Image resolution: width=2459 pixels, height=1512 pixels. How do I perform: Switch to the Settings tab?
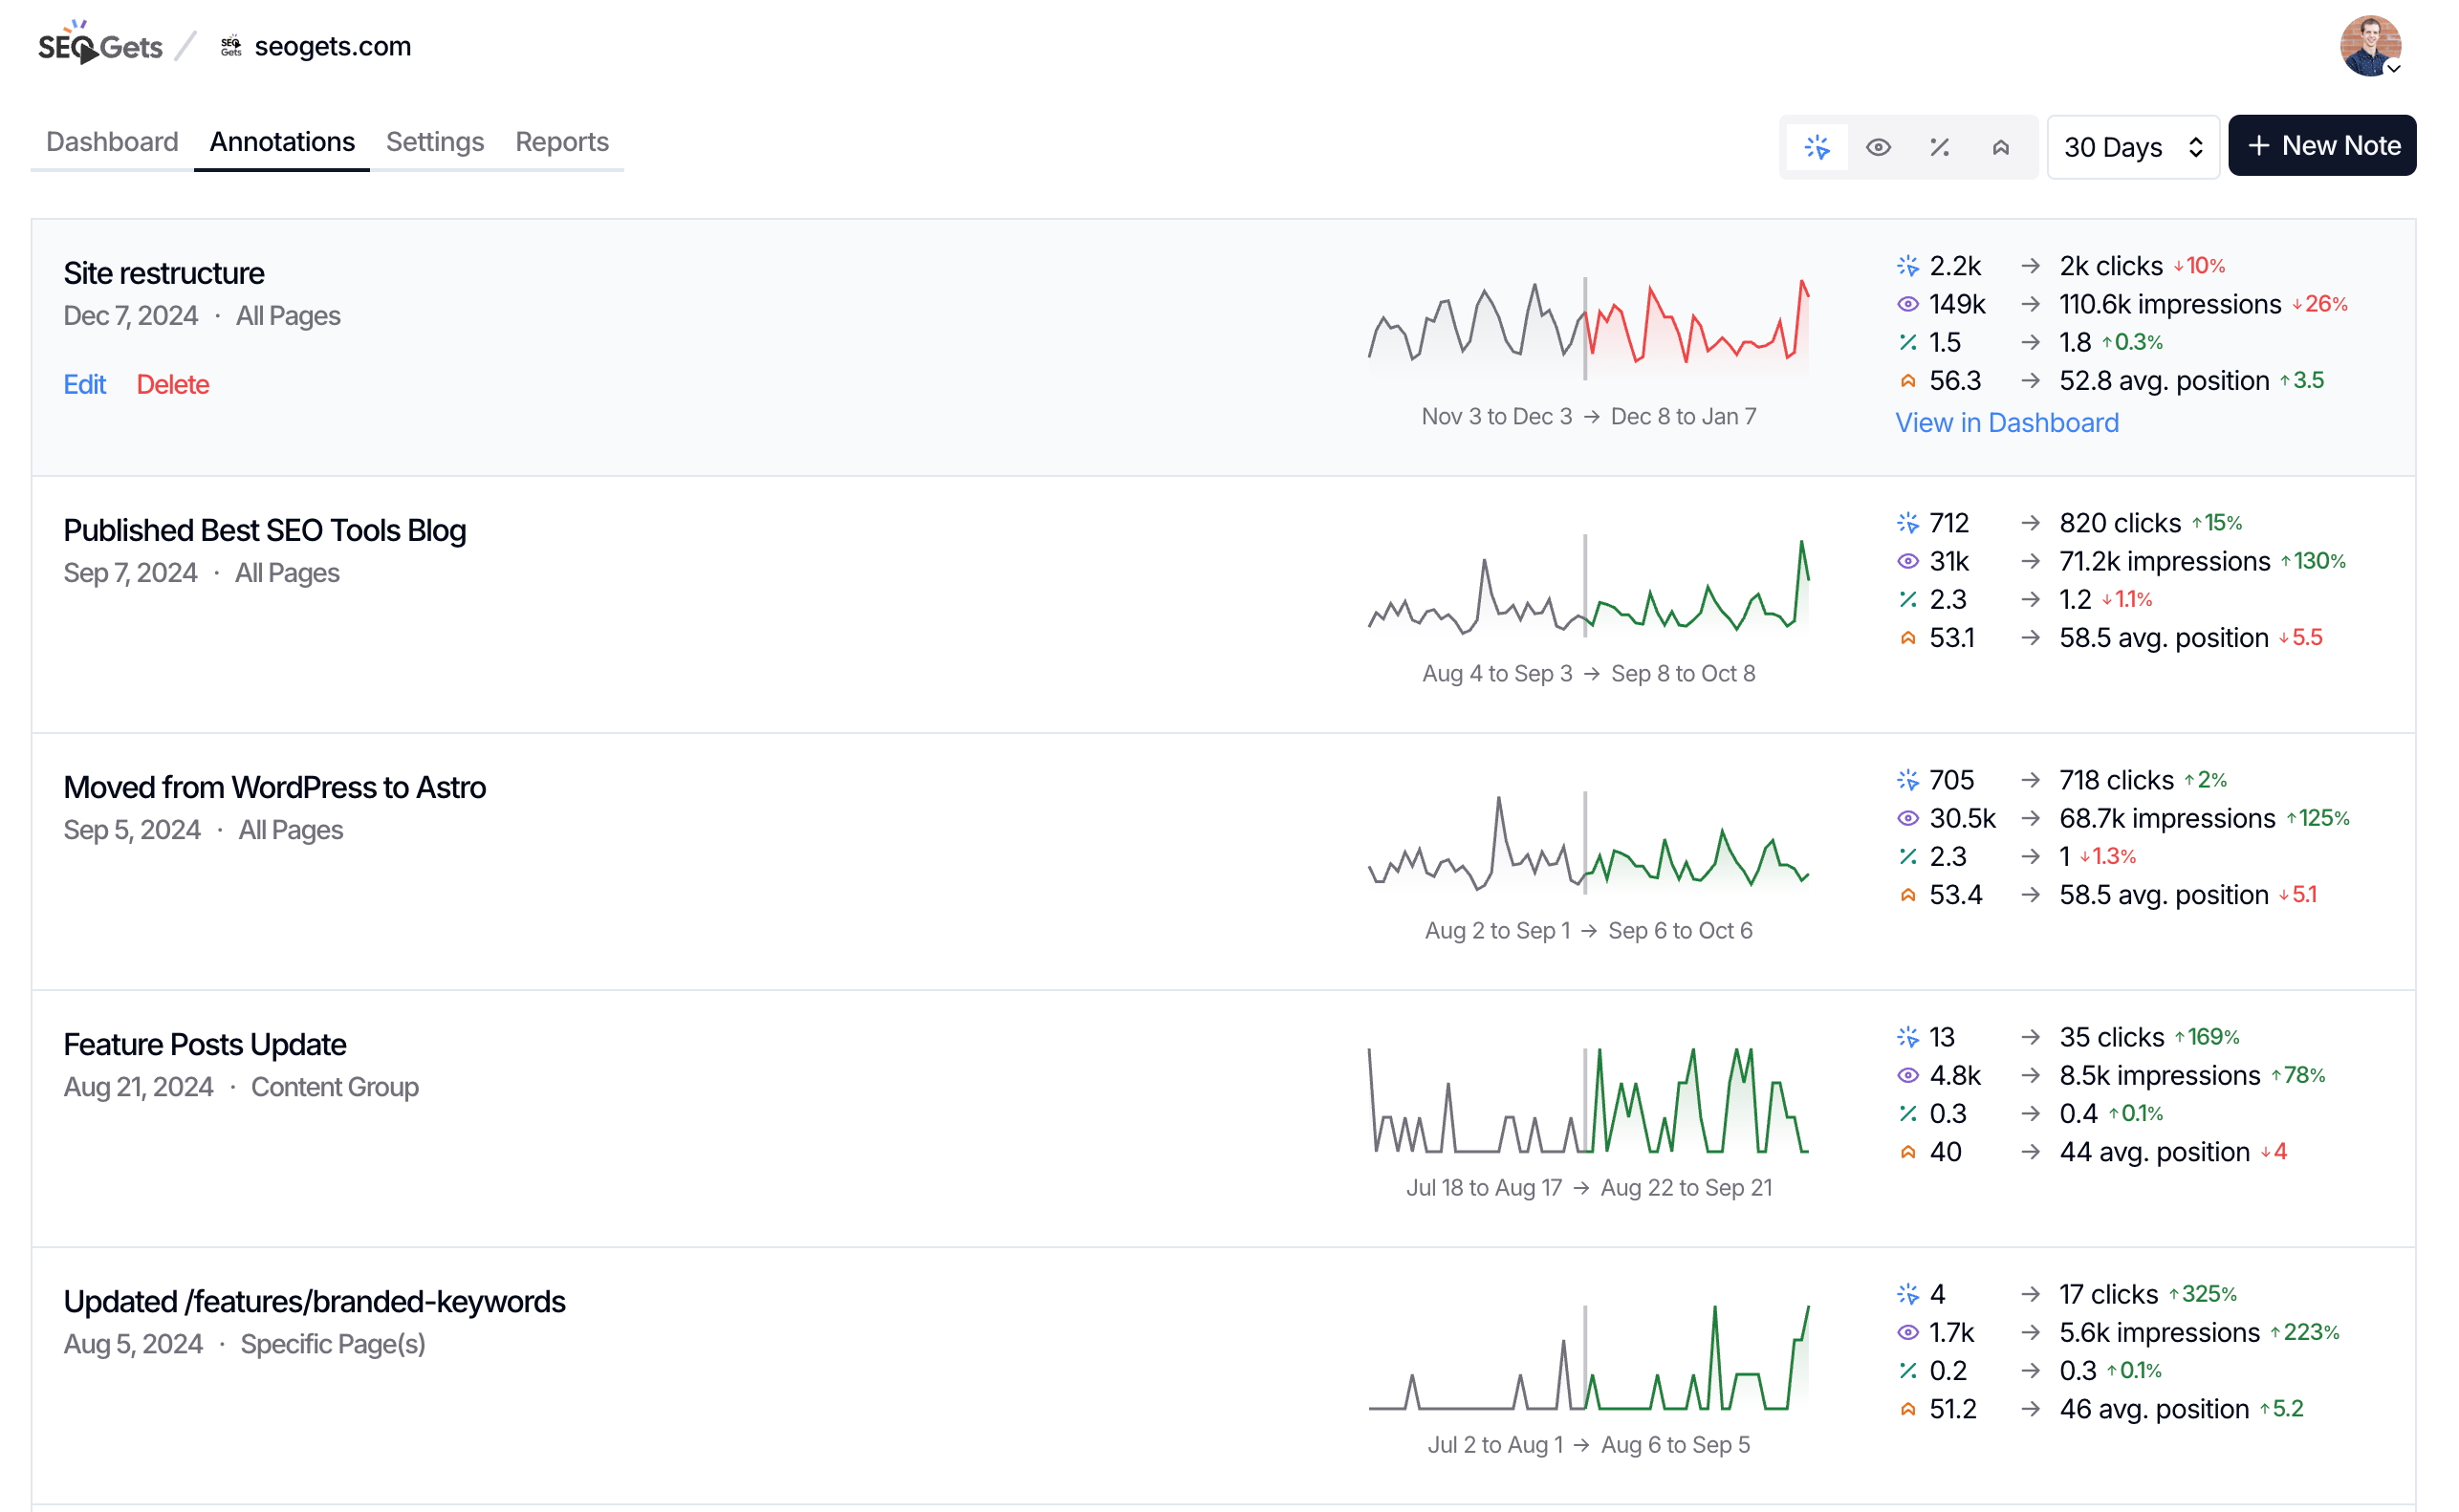[x=434, y=142]
